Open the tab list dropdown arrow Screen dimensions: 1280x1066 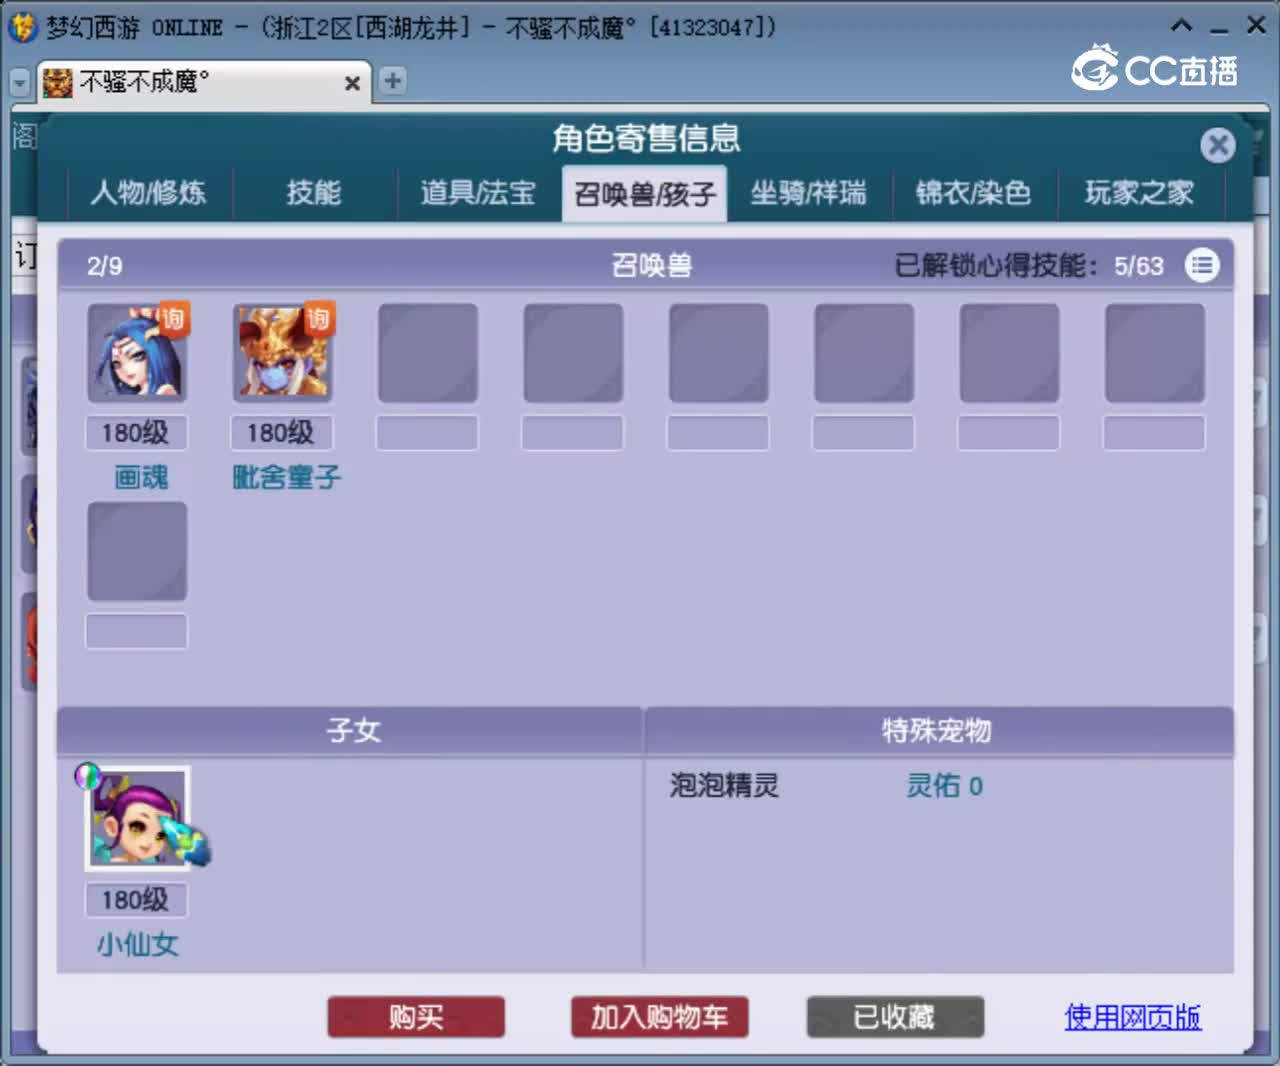click(x=20, y=83)
